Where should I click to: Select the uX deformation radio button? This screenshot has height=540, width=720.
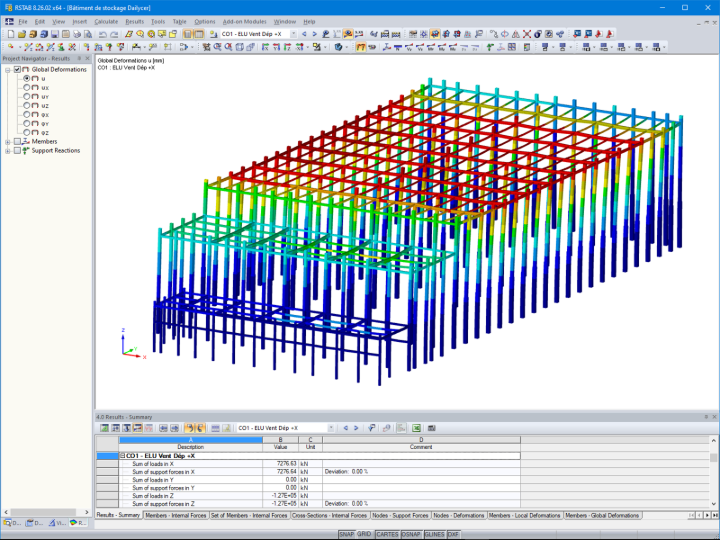(x=27, y=87)
